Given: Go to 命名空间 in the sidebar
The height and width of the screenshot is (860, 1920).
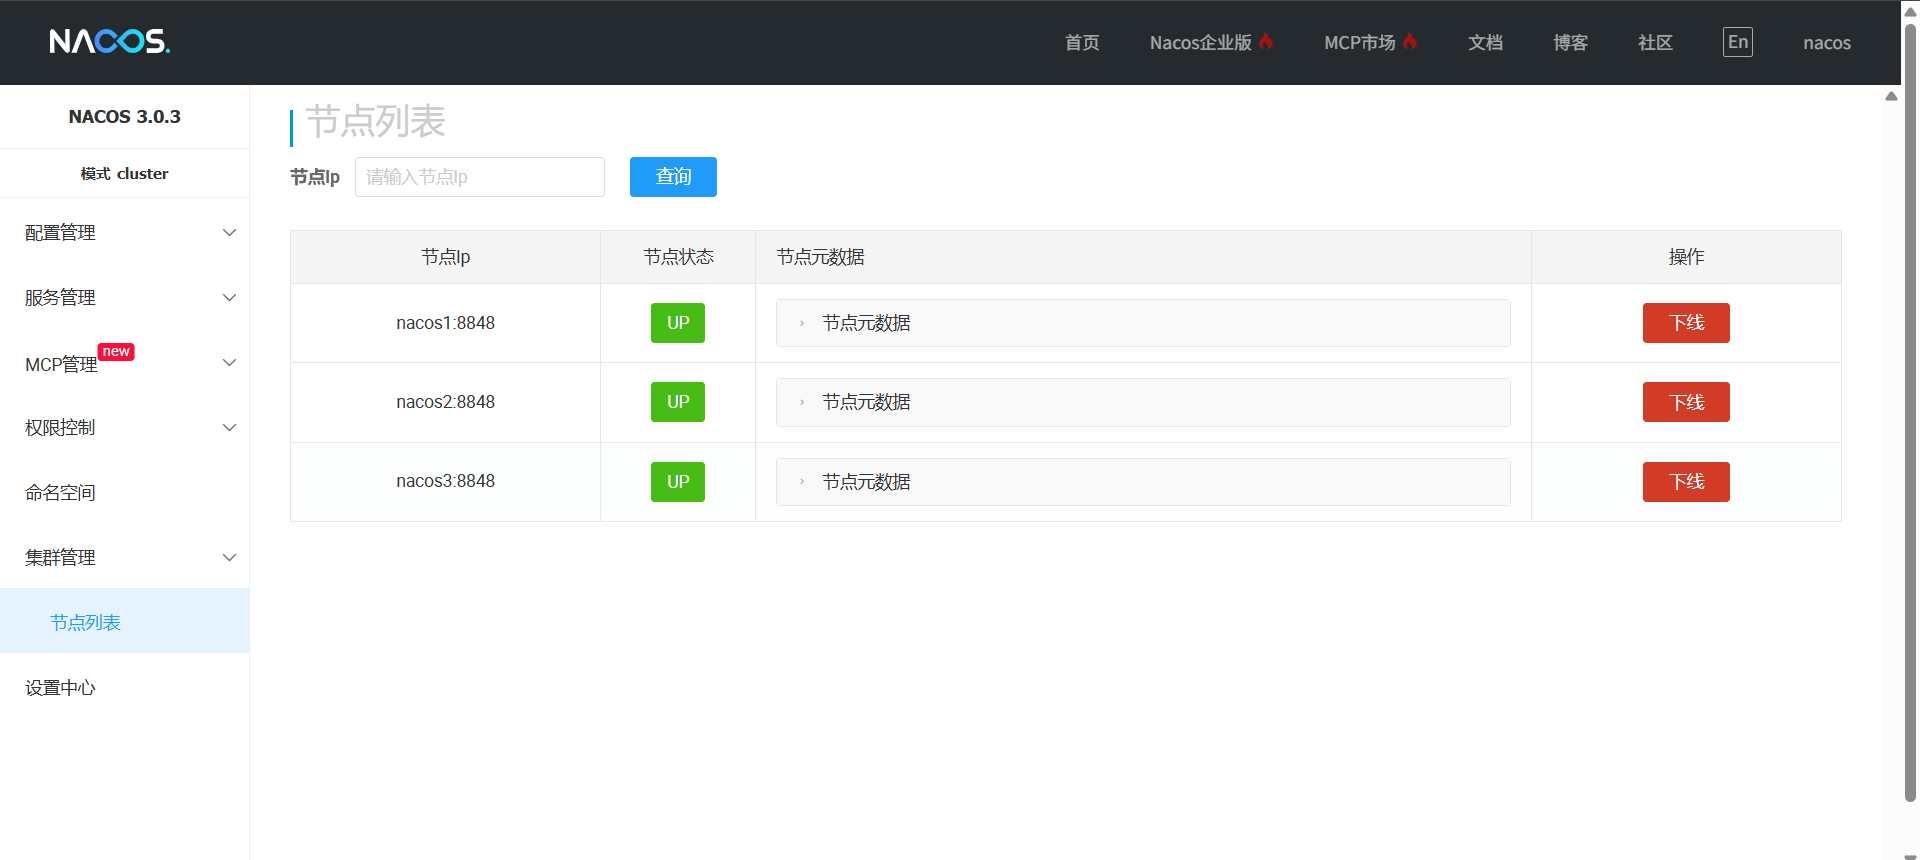Looking at the screenshot, I should pos(125,493).
